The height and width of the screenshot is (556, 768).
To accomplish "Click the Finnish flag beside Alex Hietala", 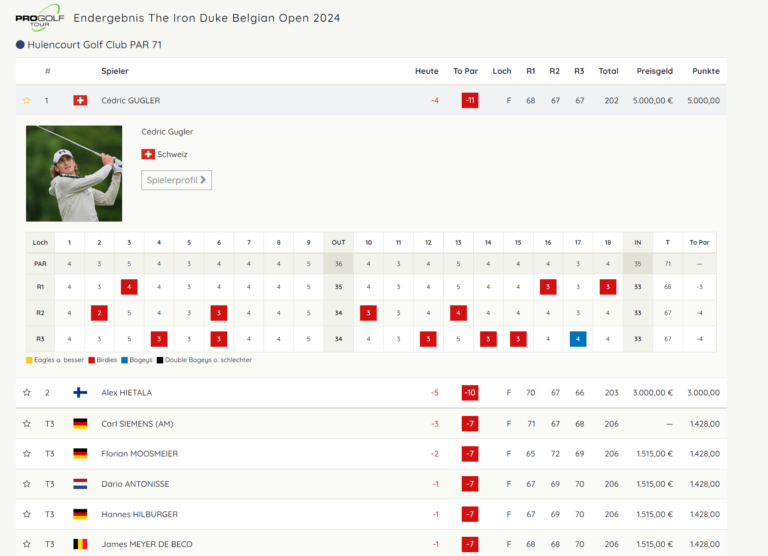I will coord(80,392).
